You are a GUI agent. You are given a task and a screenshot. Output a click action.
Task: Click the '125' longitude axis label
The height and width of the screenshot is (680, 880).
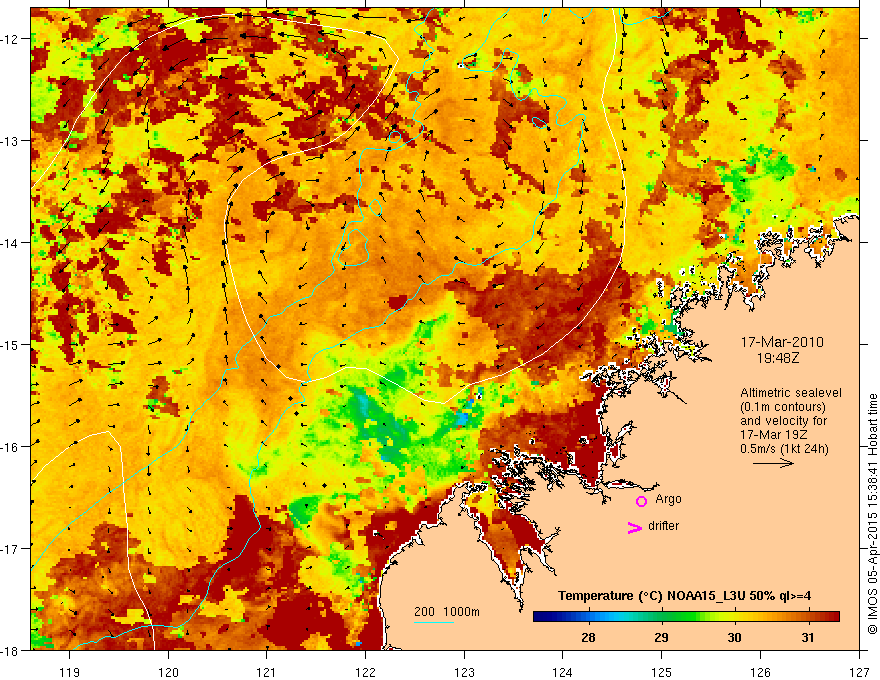[x=662, y=672]
